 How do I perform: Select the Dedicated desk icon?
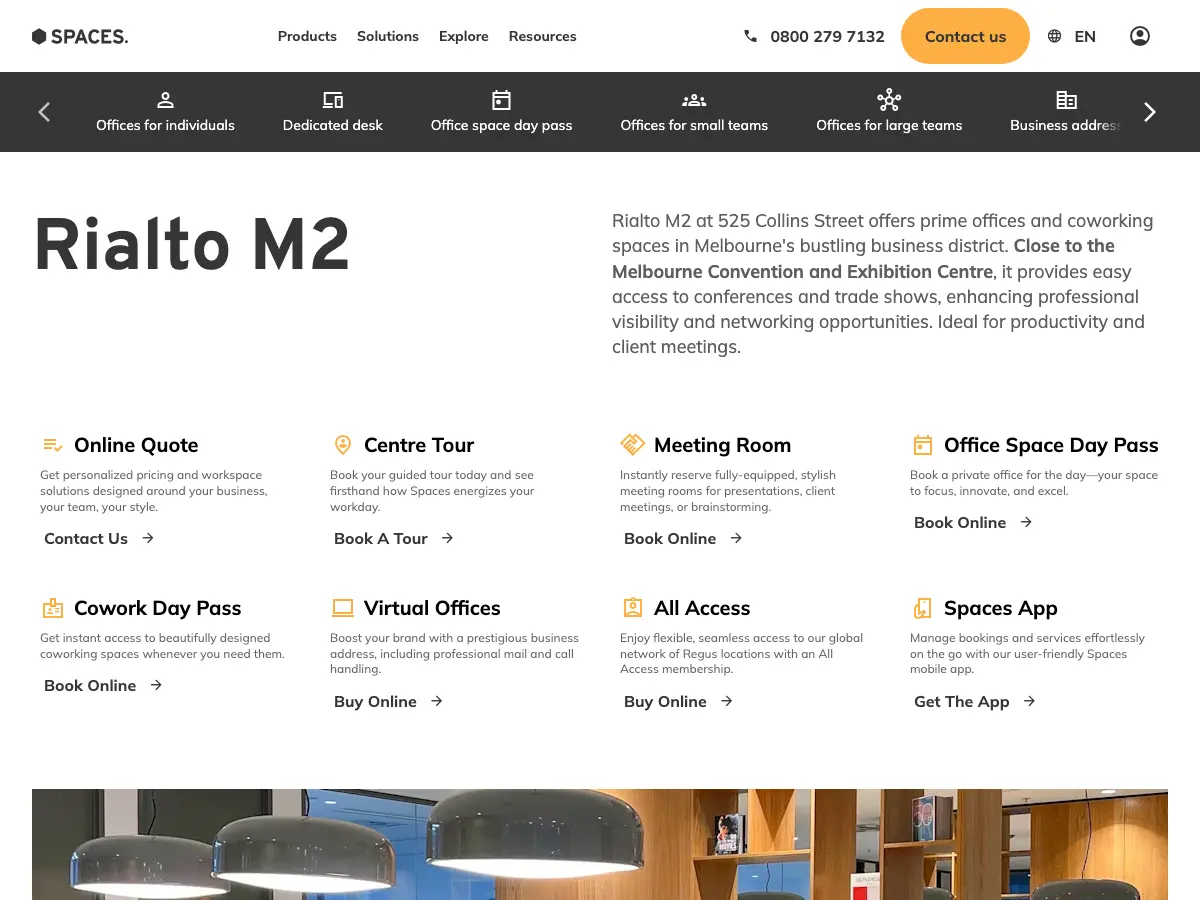coord(333,100)
